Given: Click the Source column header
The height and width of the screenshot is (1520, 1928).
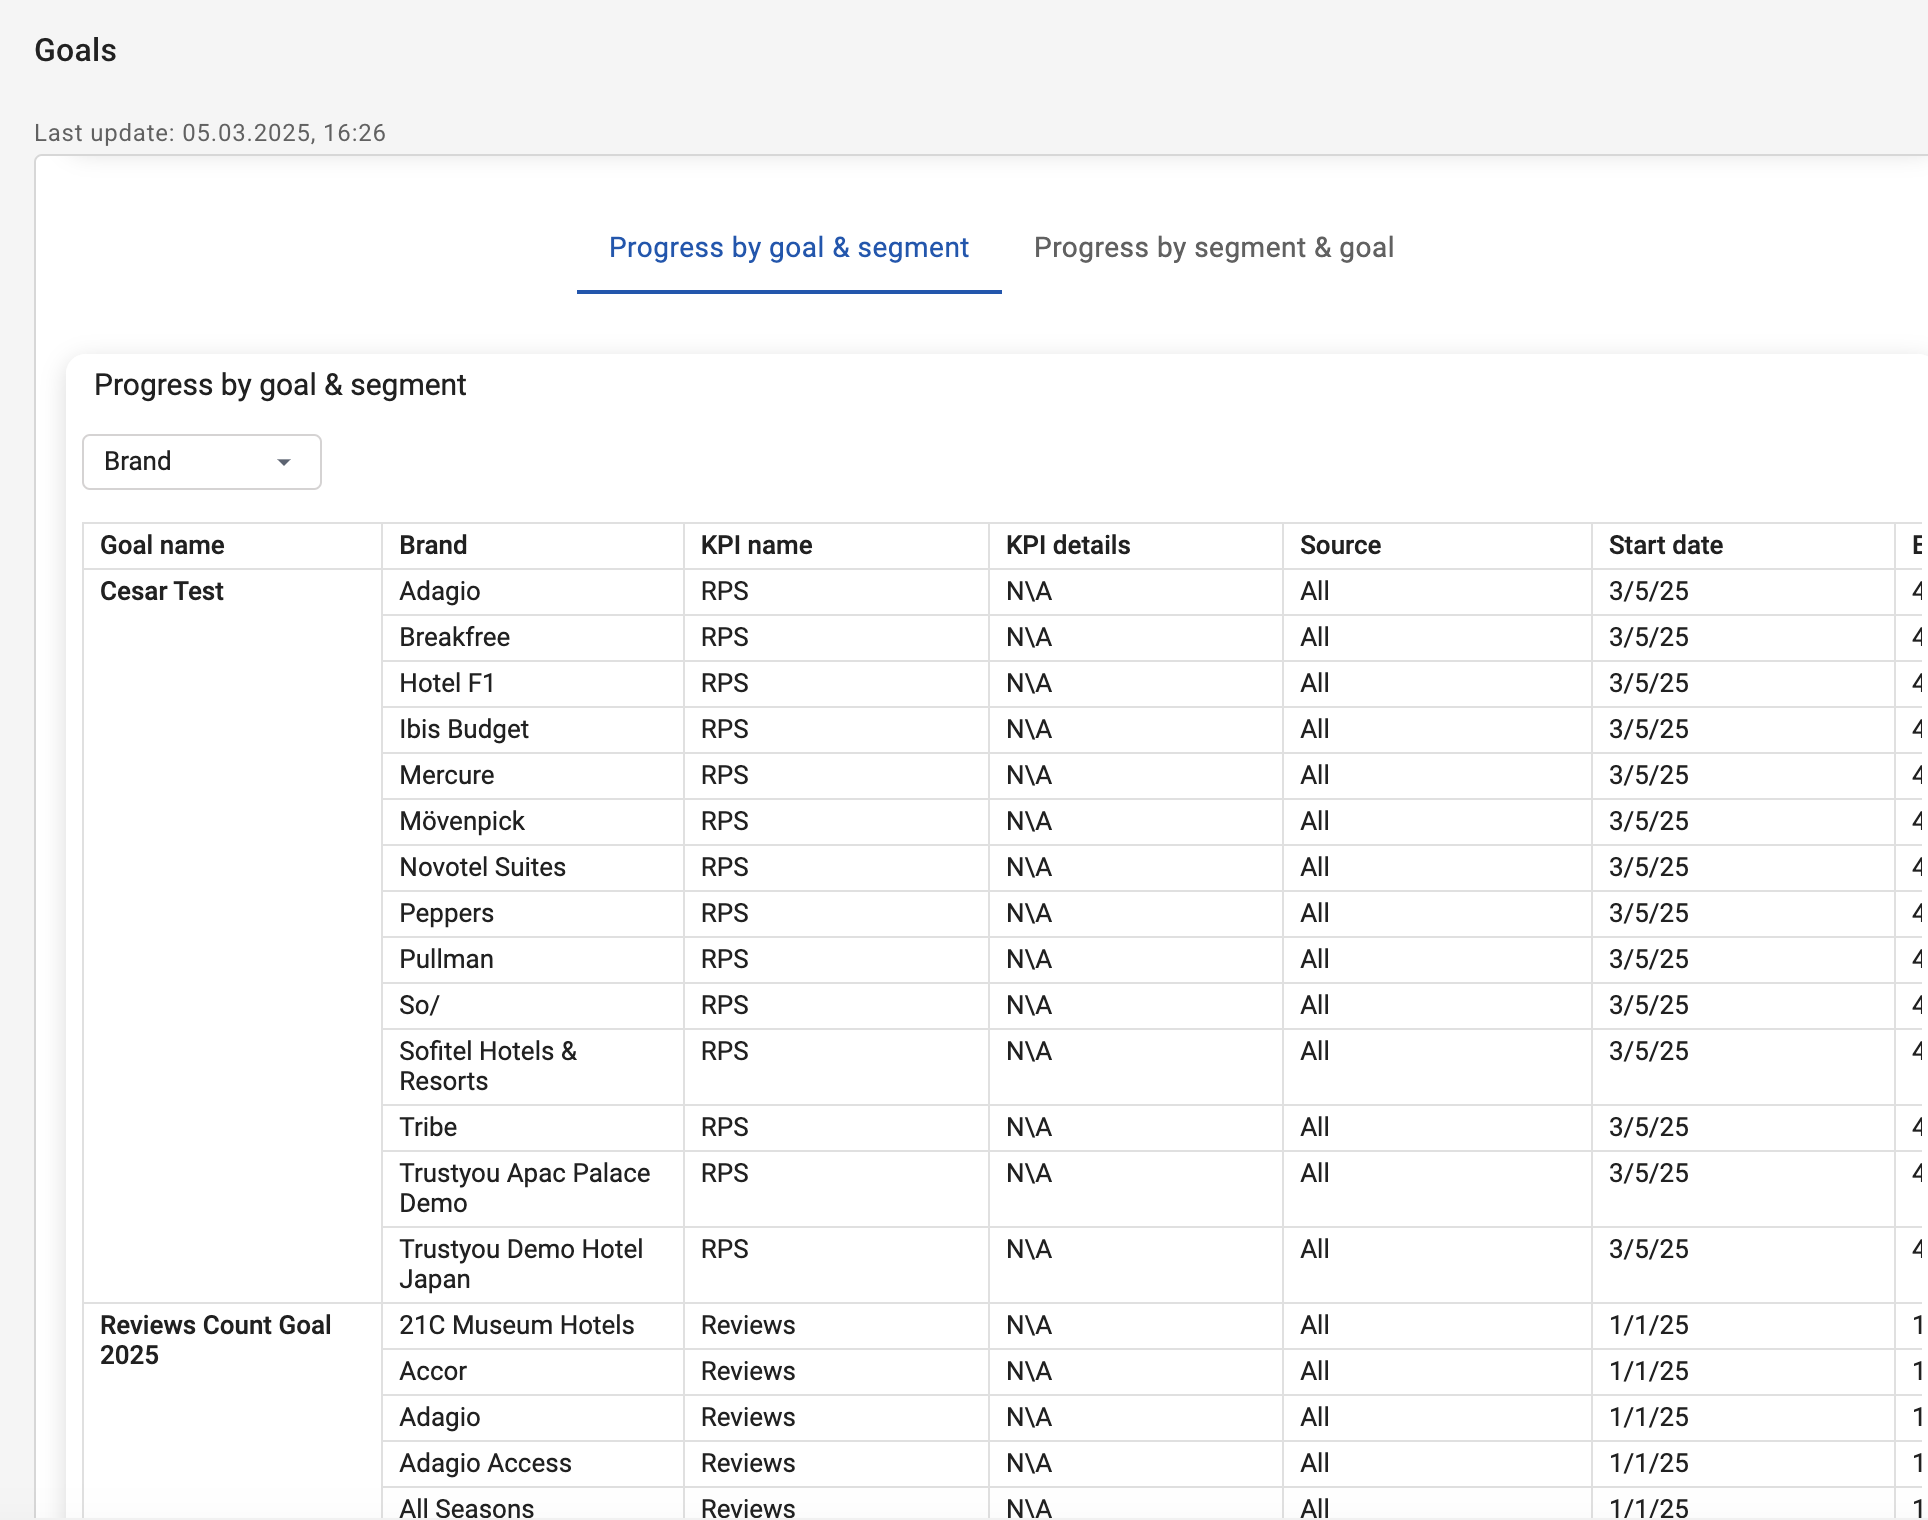Looking at the screenshot, I should point(1340,545).
